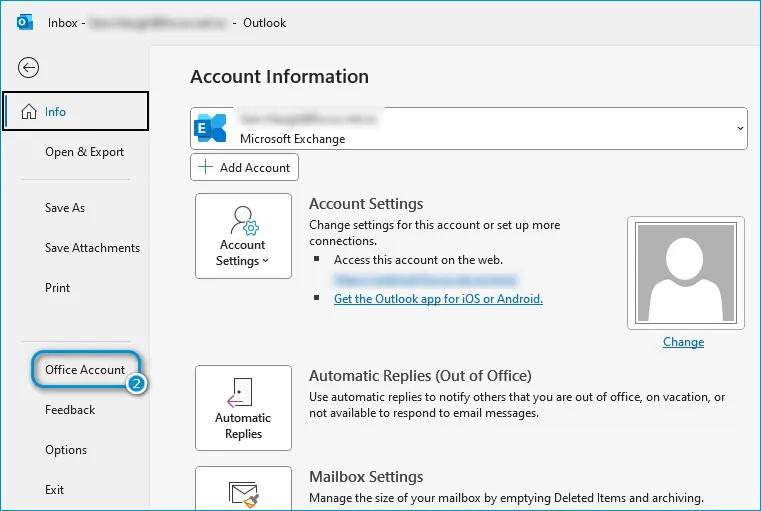Image resolution: width=761 pixels, height=511 pixels.
Task: Click the Outlook logo in title bar
Action: click(x=25, y=22)
